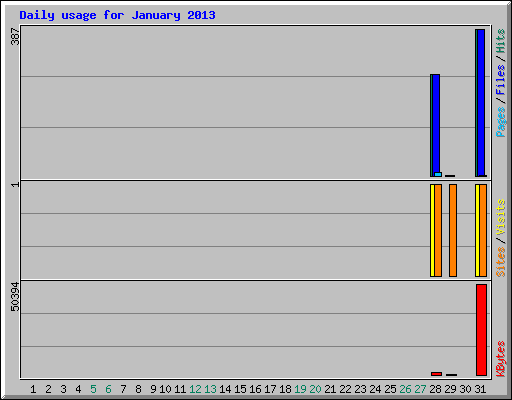512x400 pixels.
Task: Click the 50394 KBytes axis value
Action: point(15,297)
